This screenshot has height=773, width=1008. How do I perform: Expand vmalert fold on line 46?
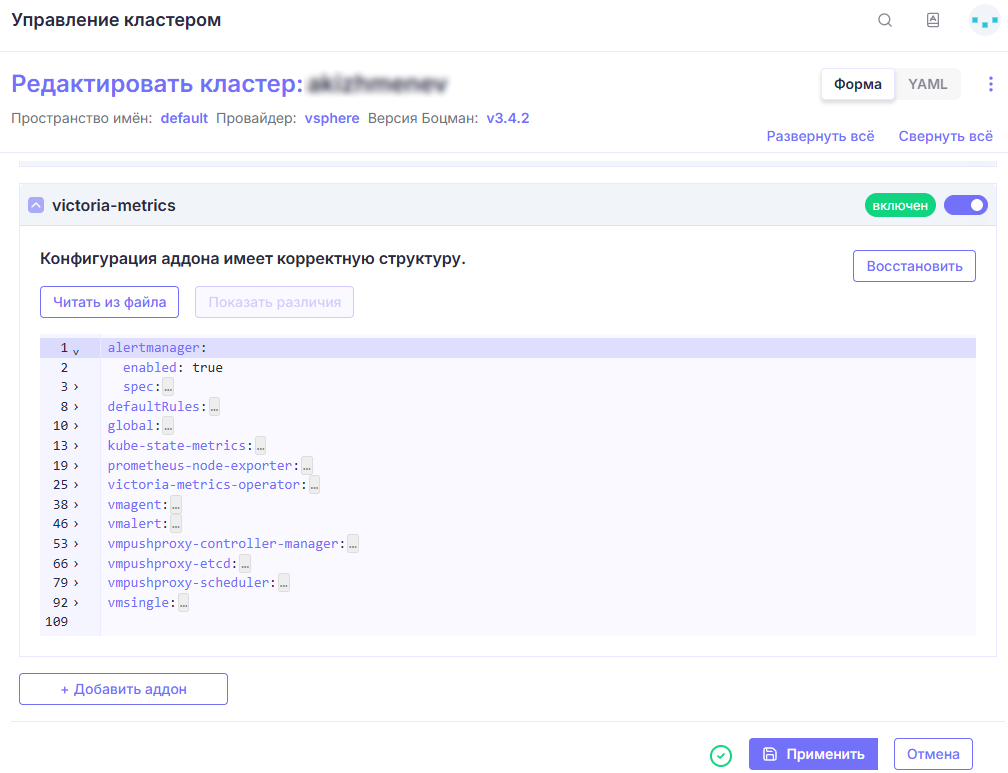click(x=76, y=524)
